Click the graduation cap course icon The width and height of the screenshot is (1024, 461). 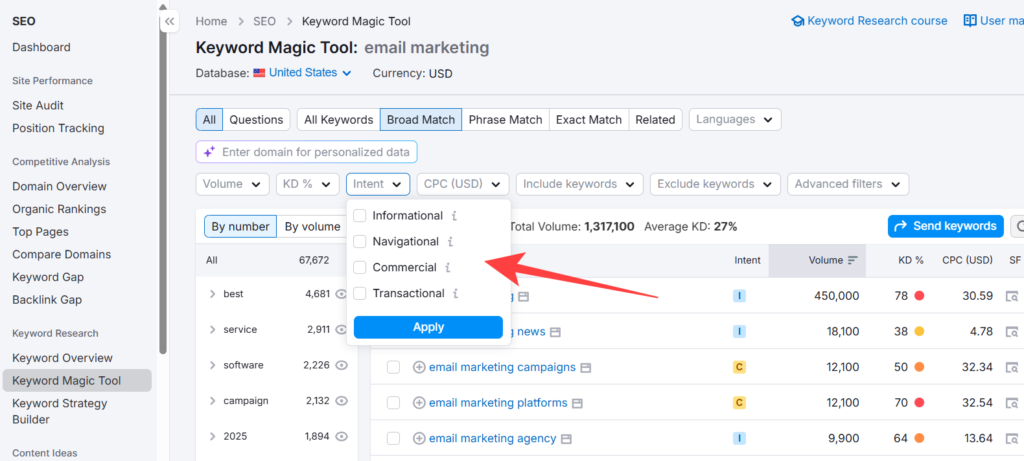[797, 21]
